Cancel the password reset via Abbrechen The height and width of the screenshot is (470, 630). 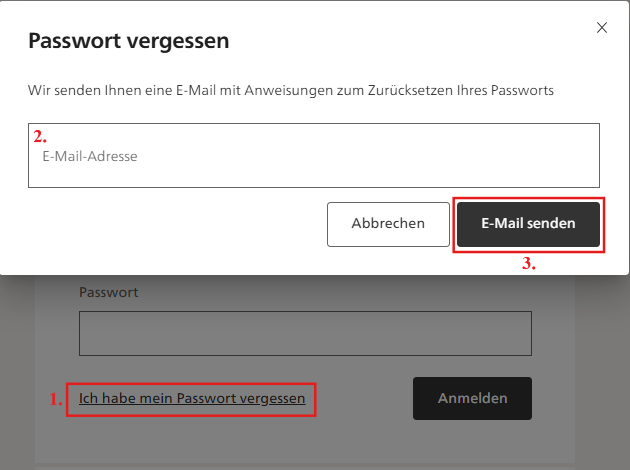point(388,224)
